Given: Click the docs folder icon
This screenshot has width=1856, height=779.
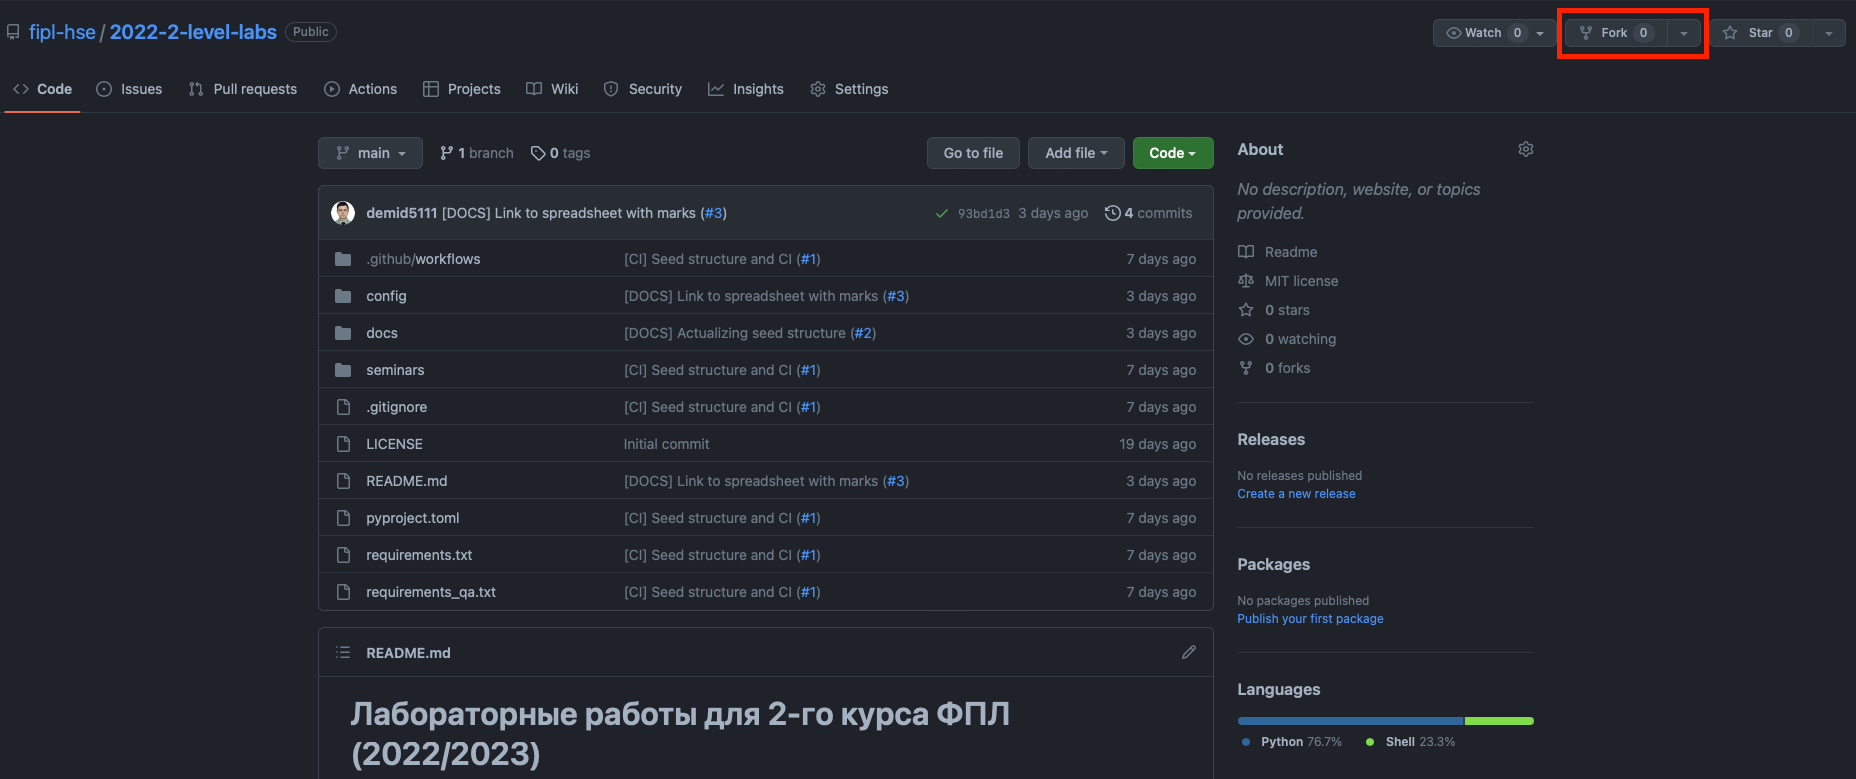Looking at the screenshot, I should tap(343, 333).
